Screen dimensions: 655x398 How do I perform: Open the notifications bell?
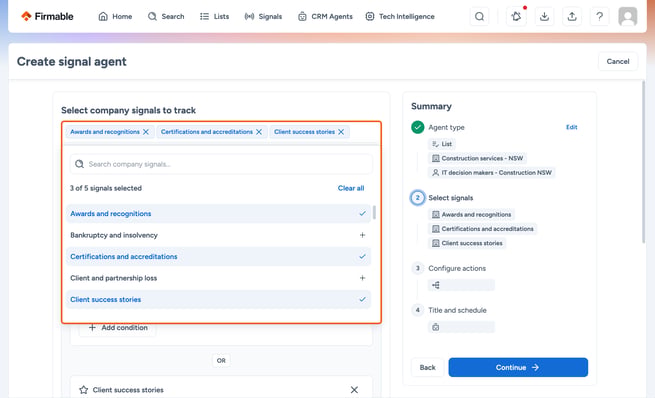tap(516, 16)
